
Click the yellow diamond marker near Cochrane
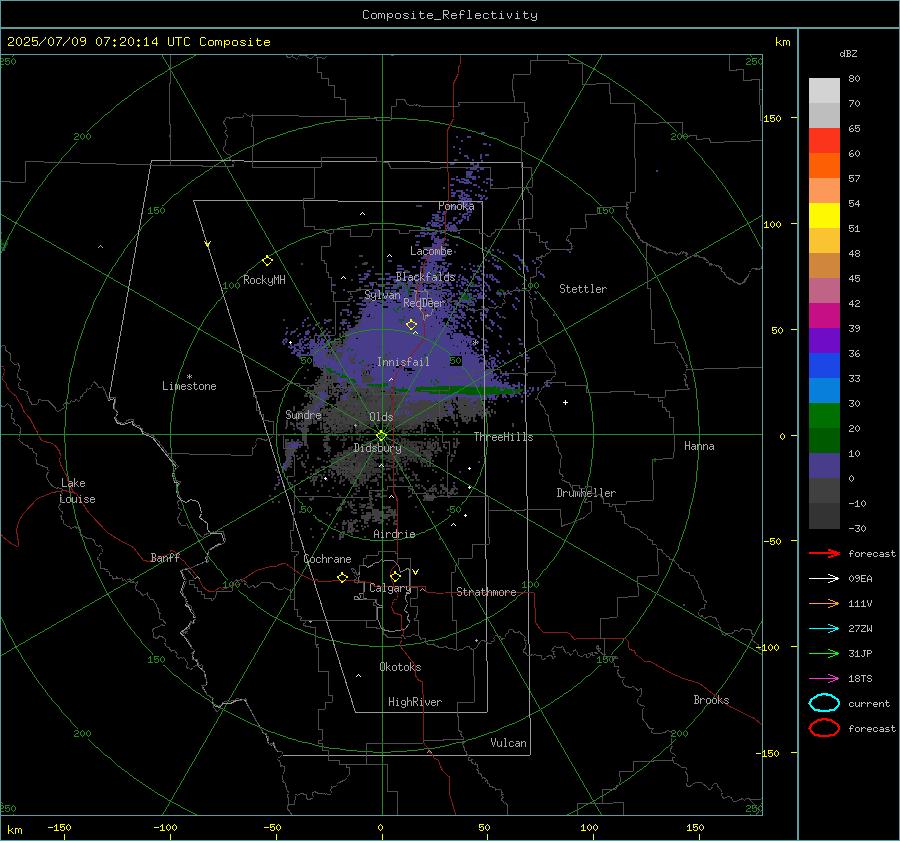click(x=343, y=577)
